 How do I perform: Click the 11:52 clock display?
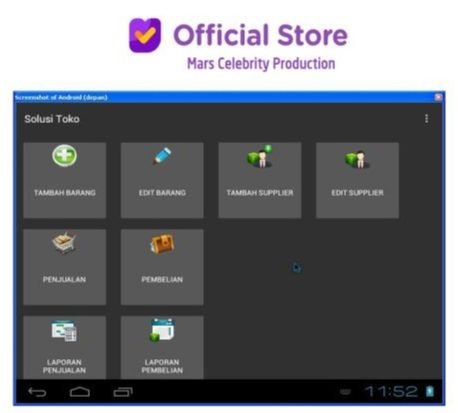pyautogui.click(x=391, y=391)
